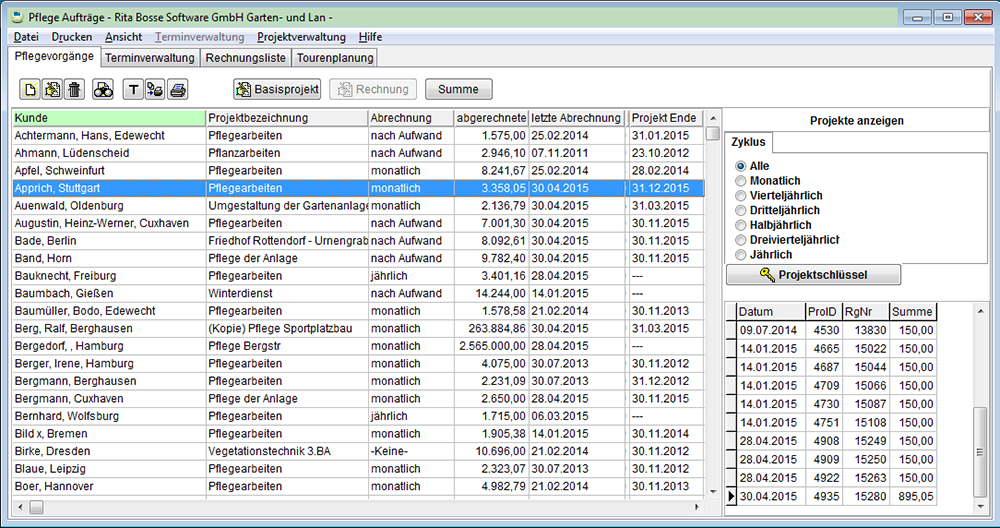Select the Bade, Berlin customer row
Viewport: 1000px width, 528px height.
point(107,241)
